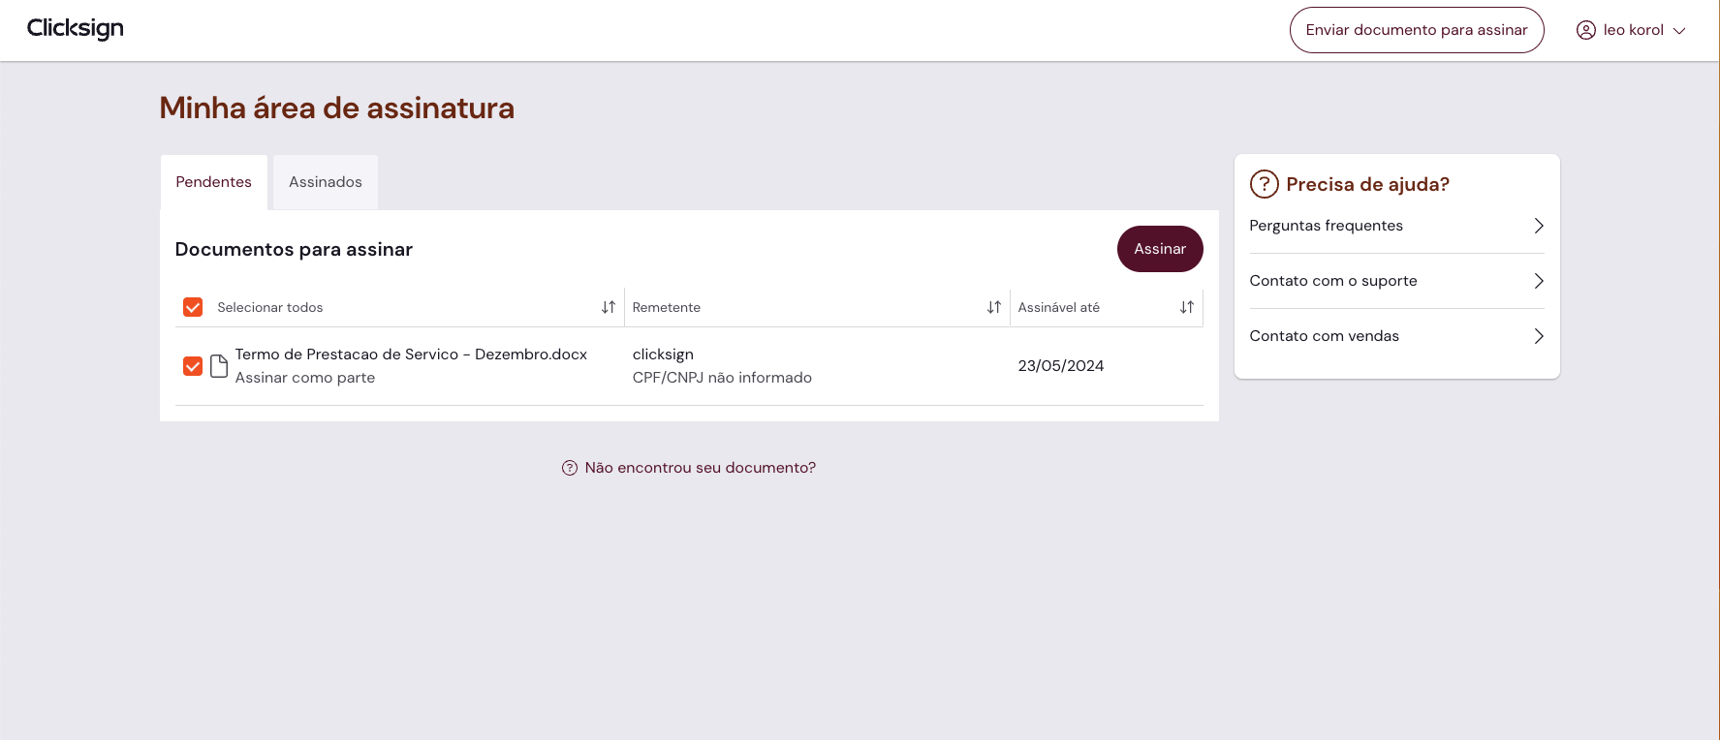The image size is (1720, 740).
Task: Open the Não encontrou seu documento link
Action: click(x=700, y=467)
